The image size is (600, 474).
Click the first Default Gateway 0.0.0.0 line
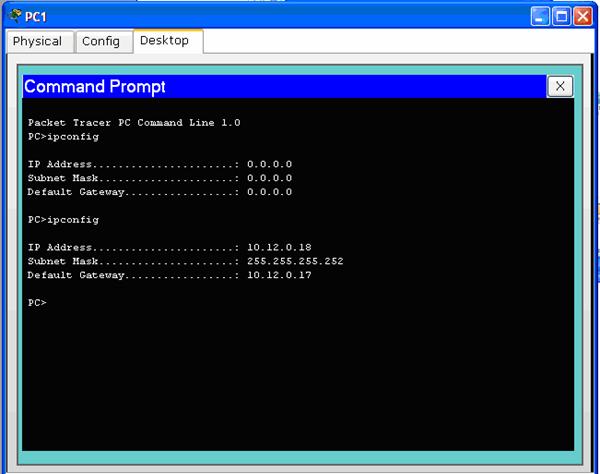[x=160, y=192]
